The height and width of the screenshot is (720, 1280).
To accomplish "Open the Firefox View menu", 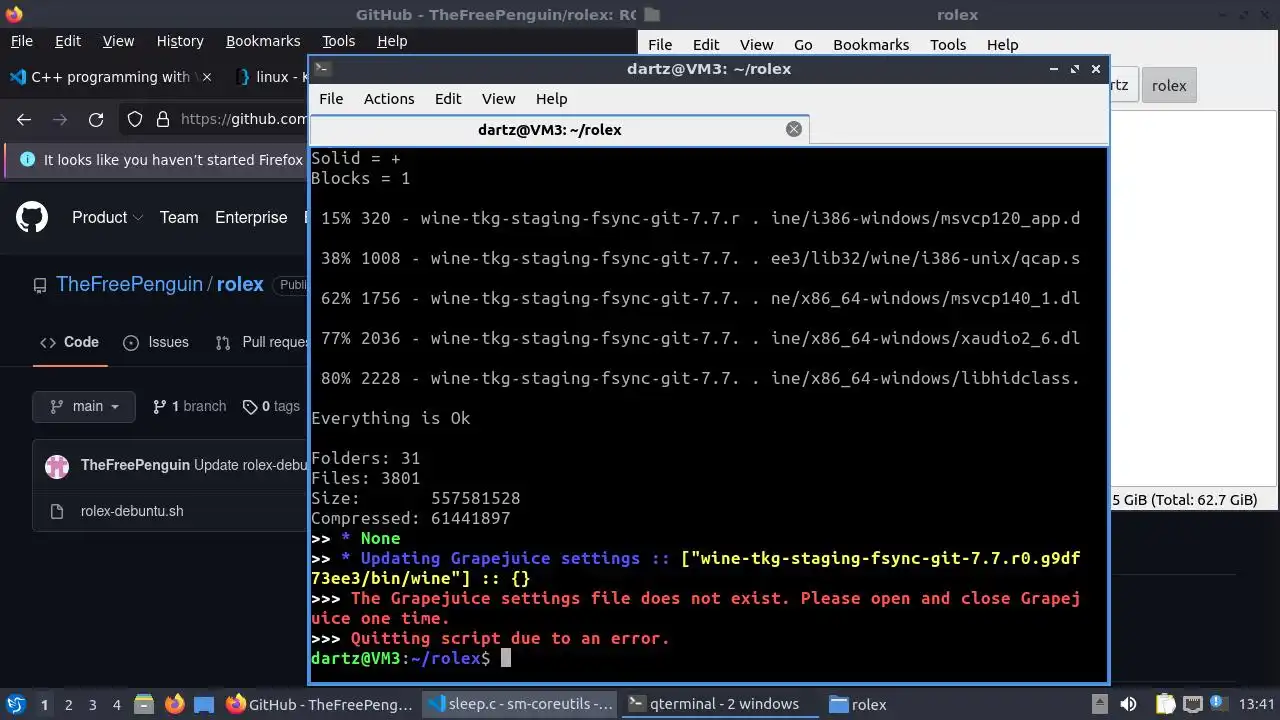I will [118, 41].
